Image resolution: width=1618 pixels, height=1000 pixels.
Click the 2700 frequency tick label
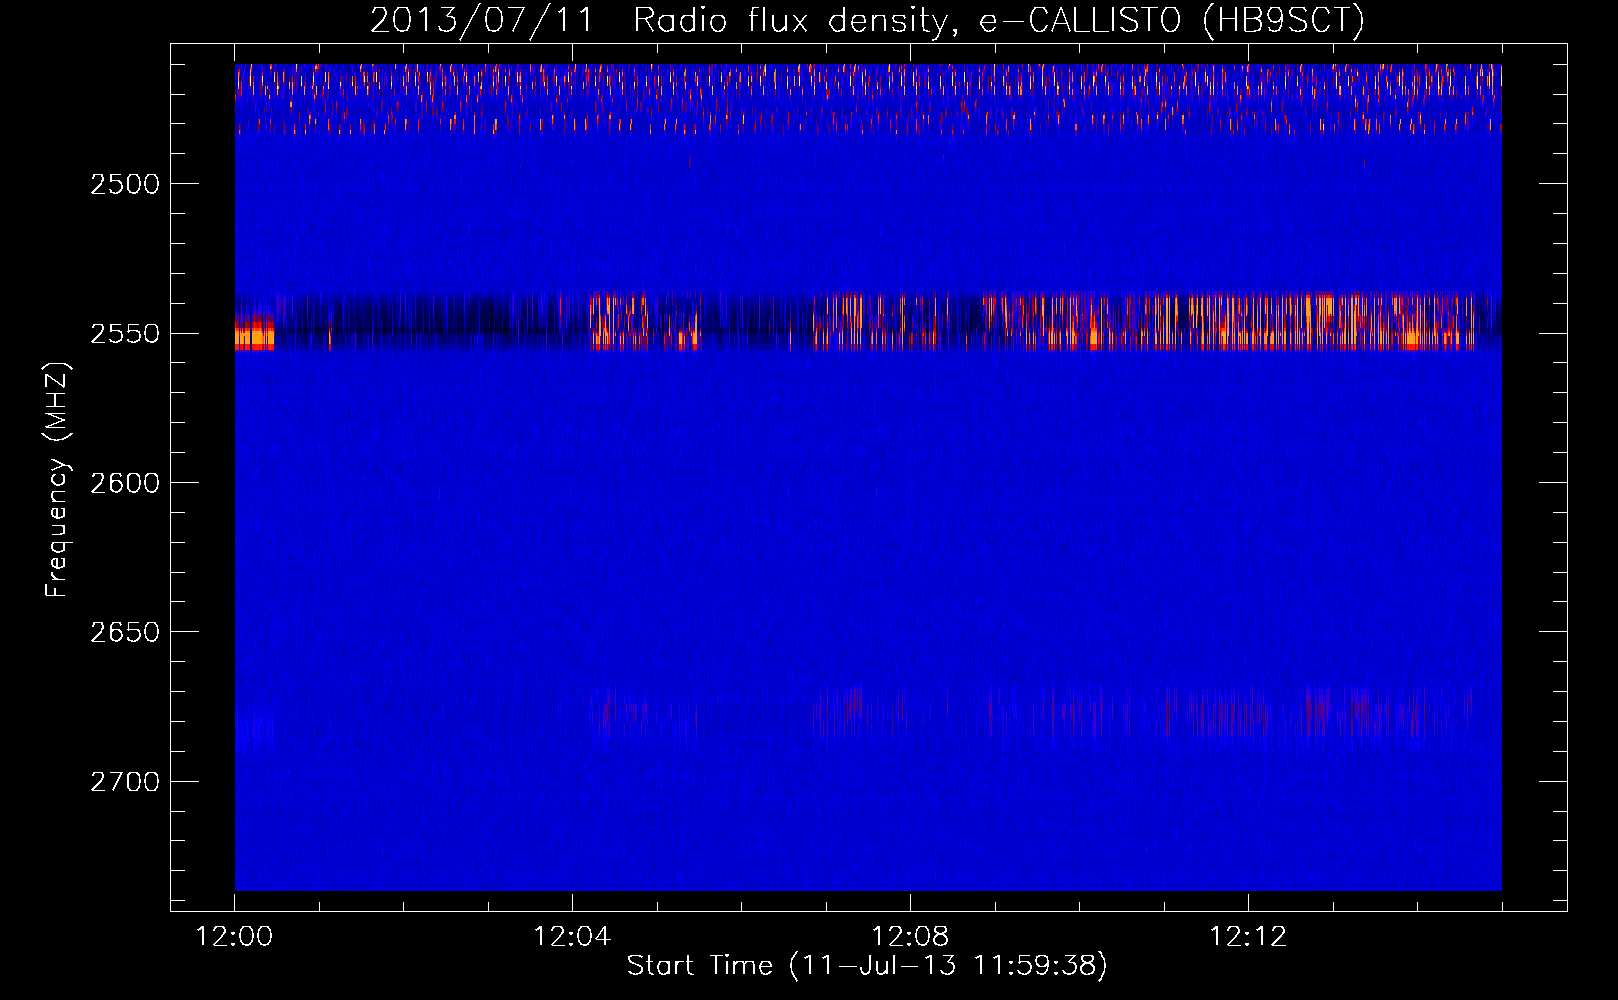coord(125,782)
